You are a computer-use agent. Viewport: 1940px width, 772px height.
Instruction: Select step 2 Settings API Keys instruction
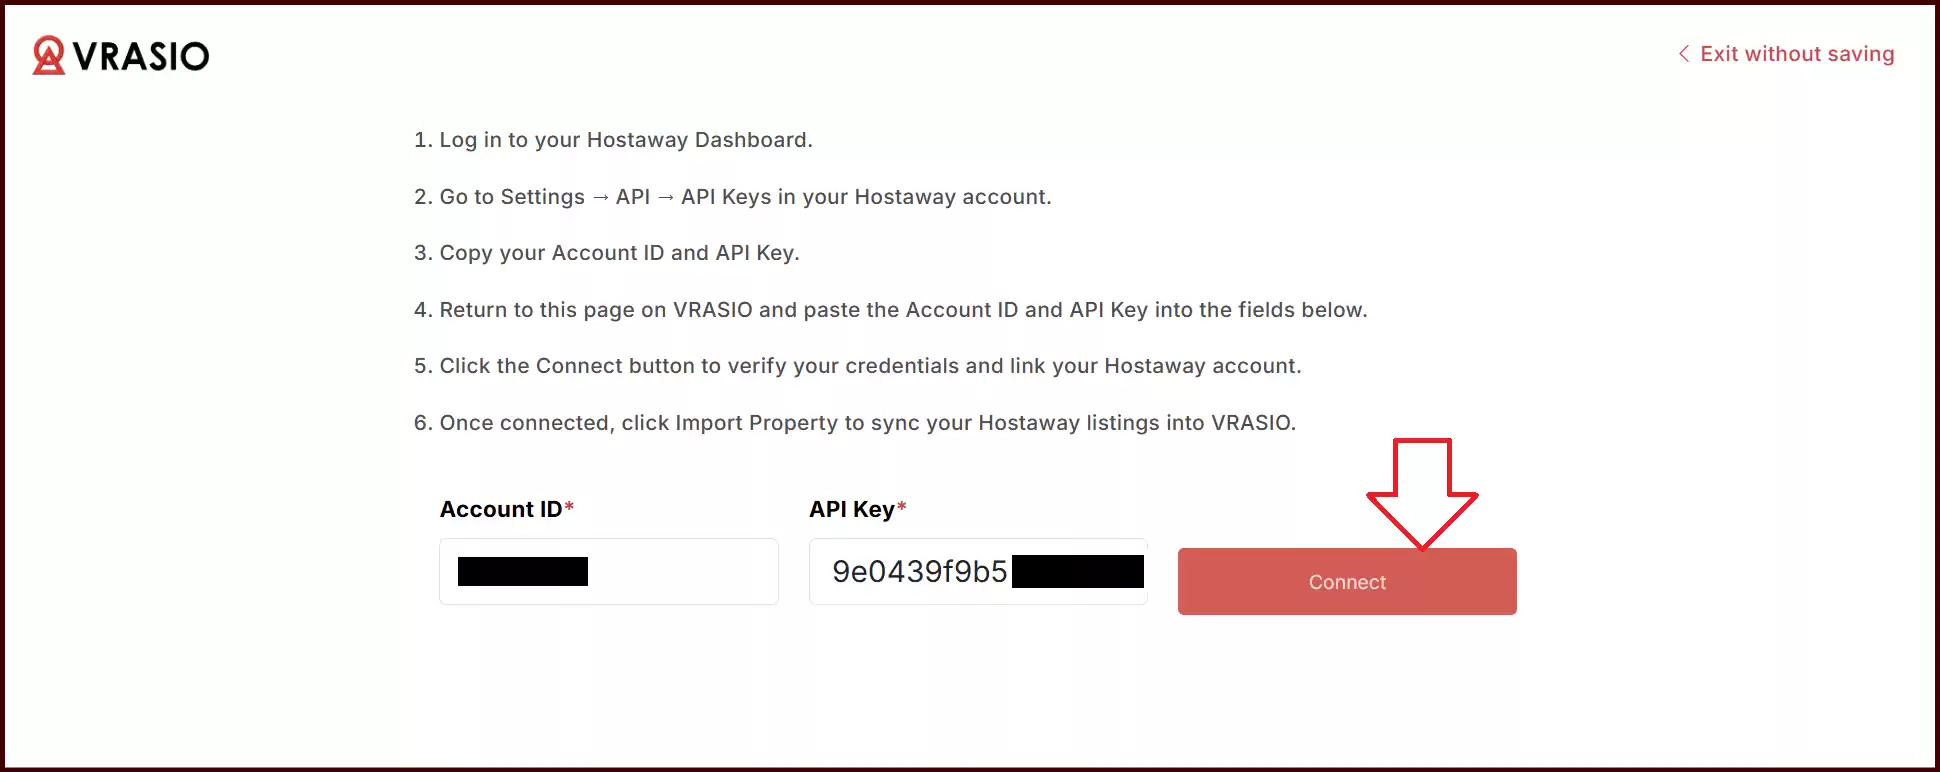coord(733,197)
